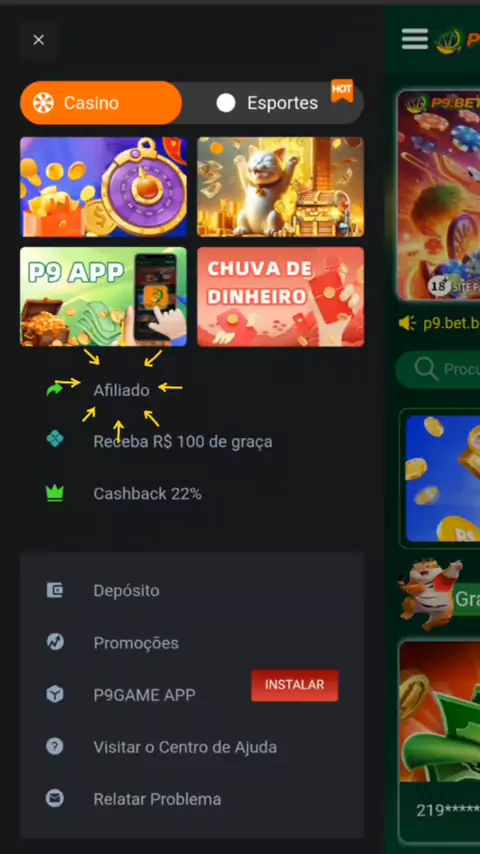The width and height of the screenshot is (480, 854).
Task: Close the side menu with X icon
Action: click(38, 40)
